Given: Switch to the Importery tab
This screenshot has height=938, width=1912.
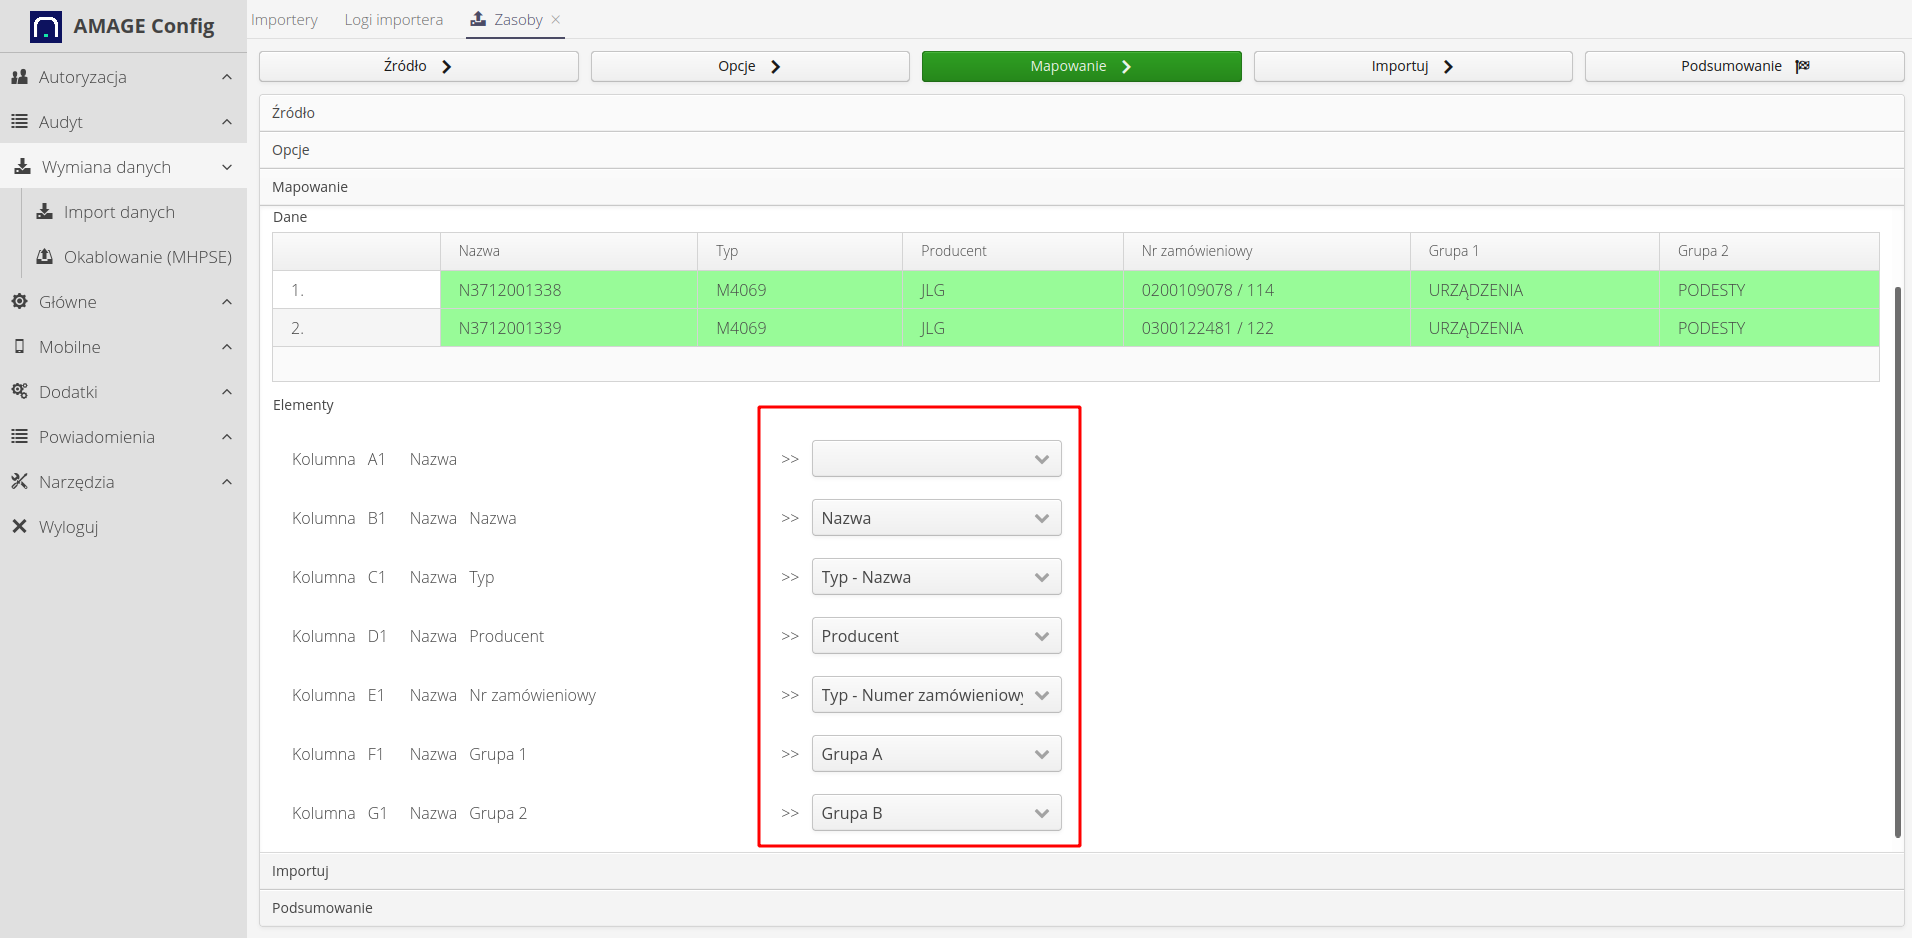Looking at the screenshot, I should pos(284,20).
